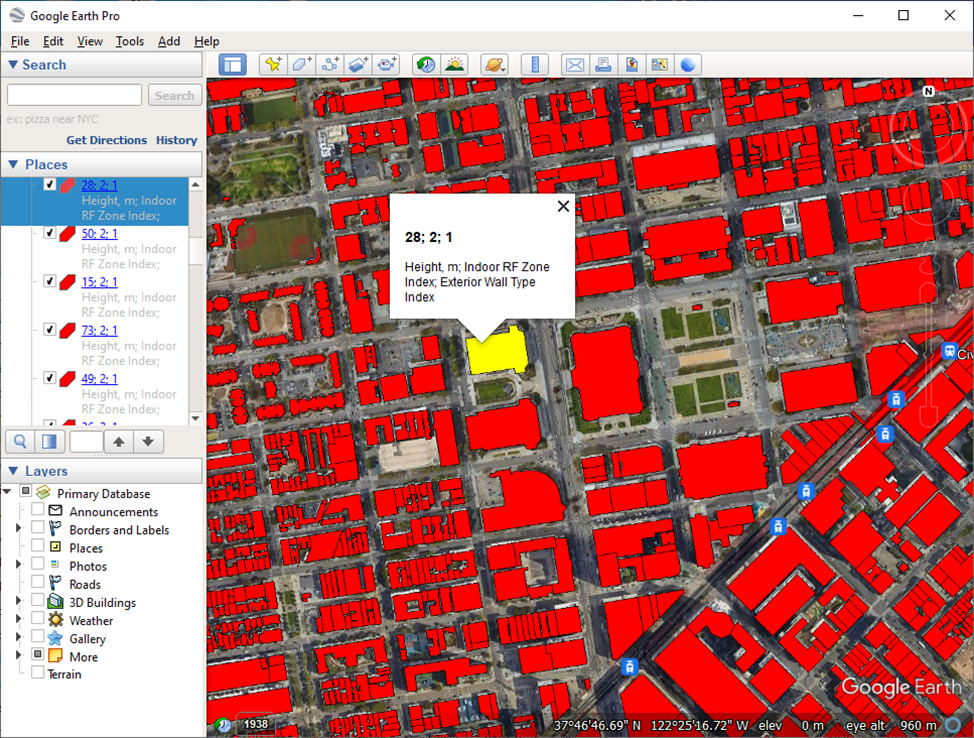Viewport: 974px width, 738px height.
Task: Enable the Roads layer checkbox
Action: (x=37, y=583)
